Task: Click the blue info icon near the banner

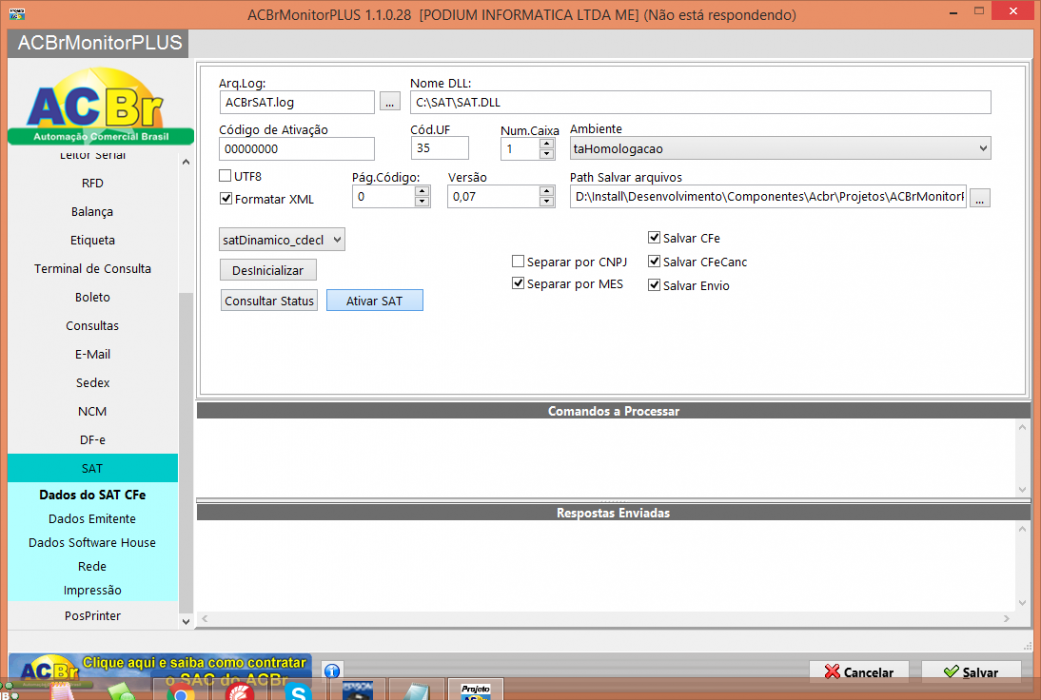Action: (x=332, y=671)
